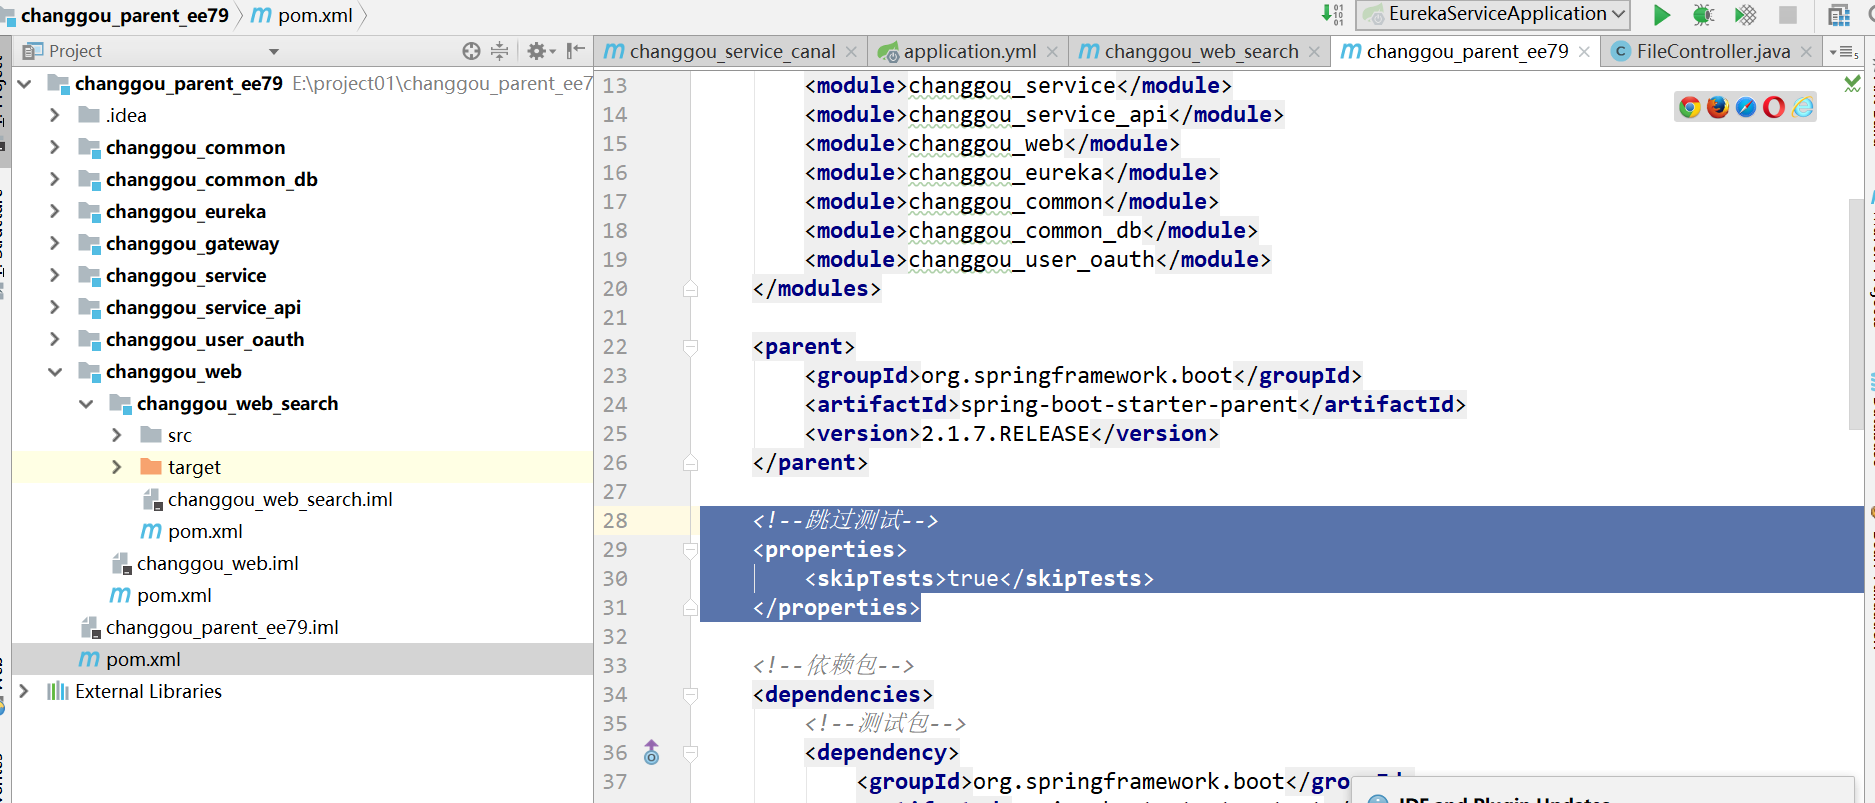This screenshot has height=803, width=1875.
Task: Start debugging with the green bug icon
Action: pos(1703,15)
